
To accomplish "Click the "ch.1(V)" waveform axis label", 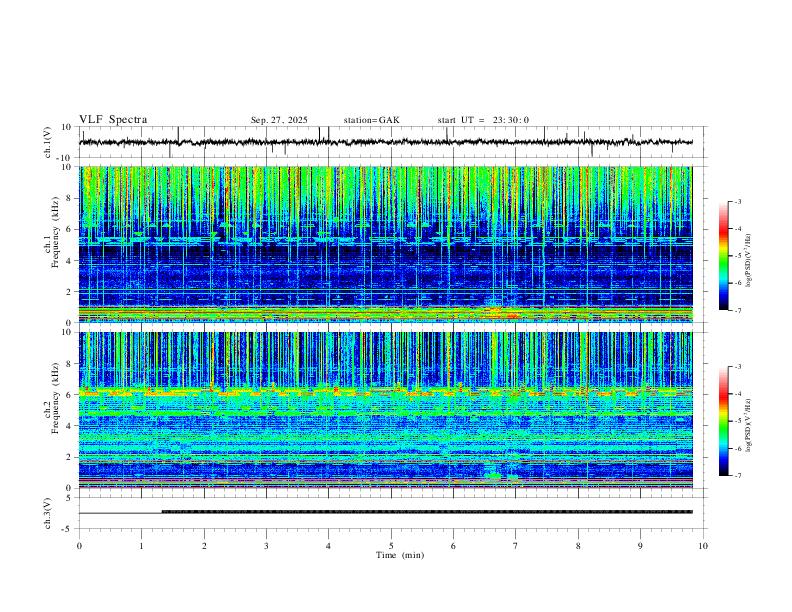I will [48, 142].
